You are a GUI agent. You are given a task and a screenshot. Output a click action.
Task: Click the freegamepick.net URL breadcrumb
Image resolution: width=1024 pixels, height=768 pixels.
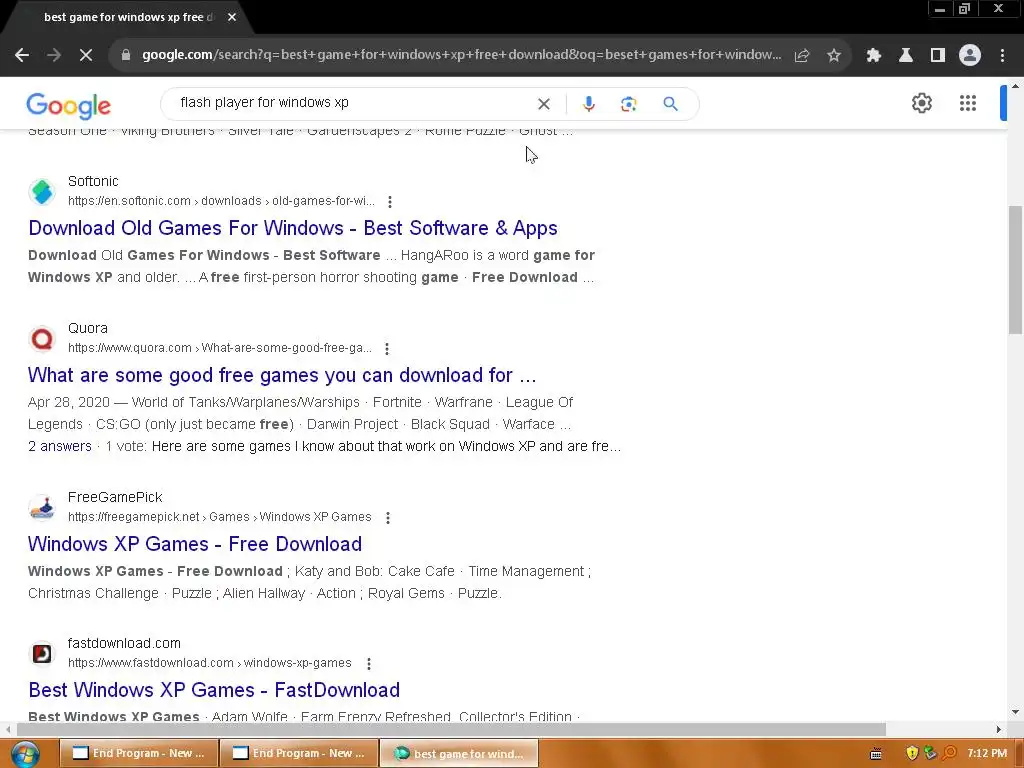(219, 517)
